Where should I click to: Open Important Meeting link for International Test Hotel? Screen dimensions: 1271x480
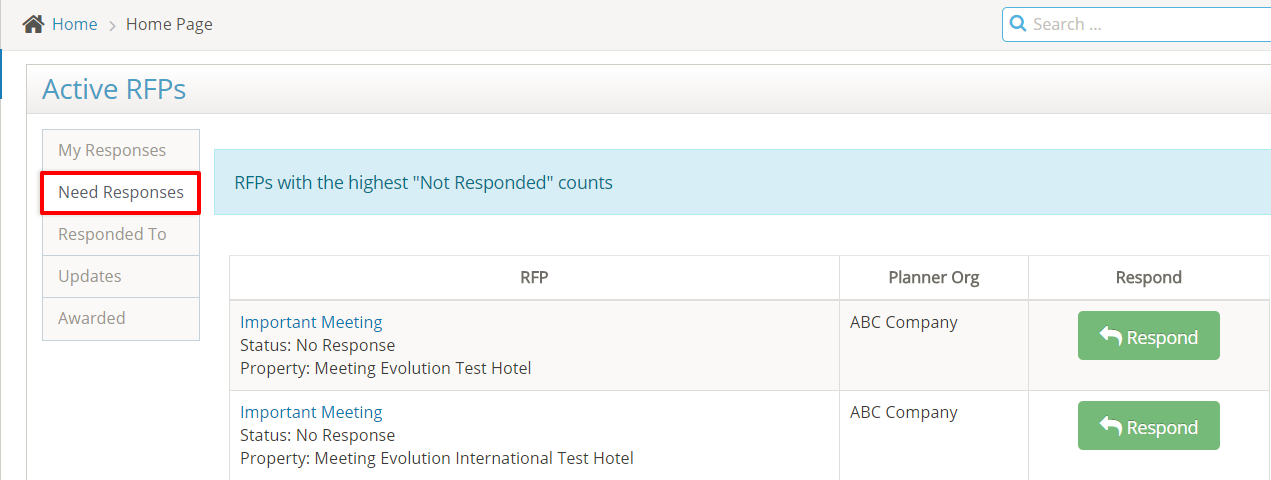311,412
